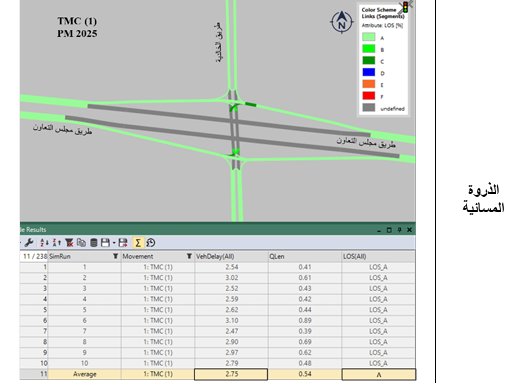529x383 pixels.
Task: Save the list with the floppy disk icon
Action: (105, 243)
